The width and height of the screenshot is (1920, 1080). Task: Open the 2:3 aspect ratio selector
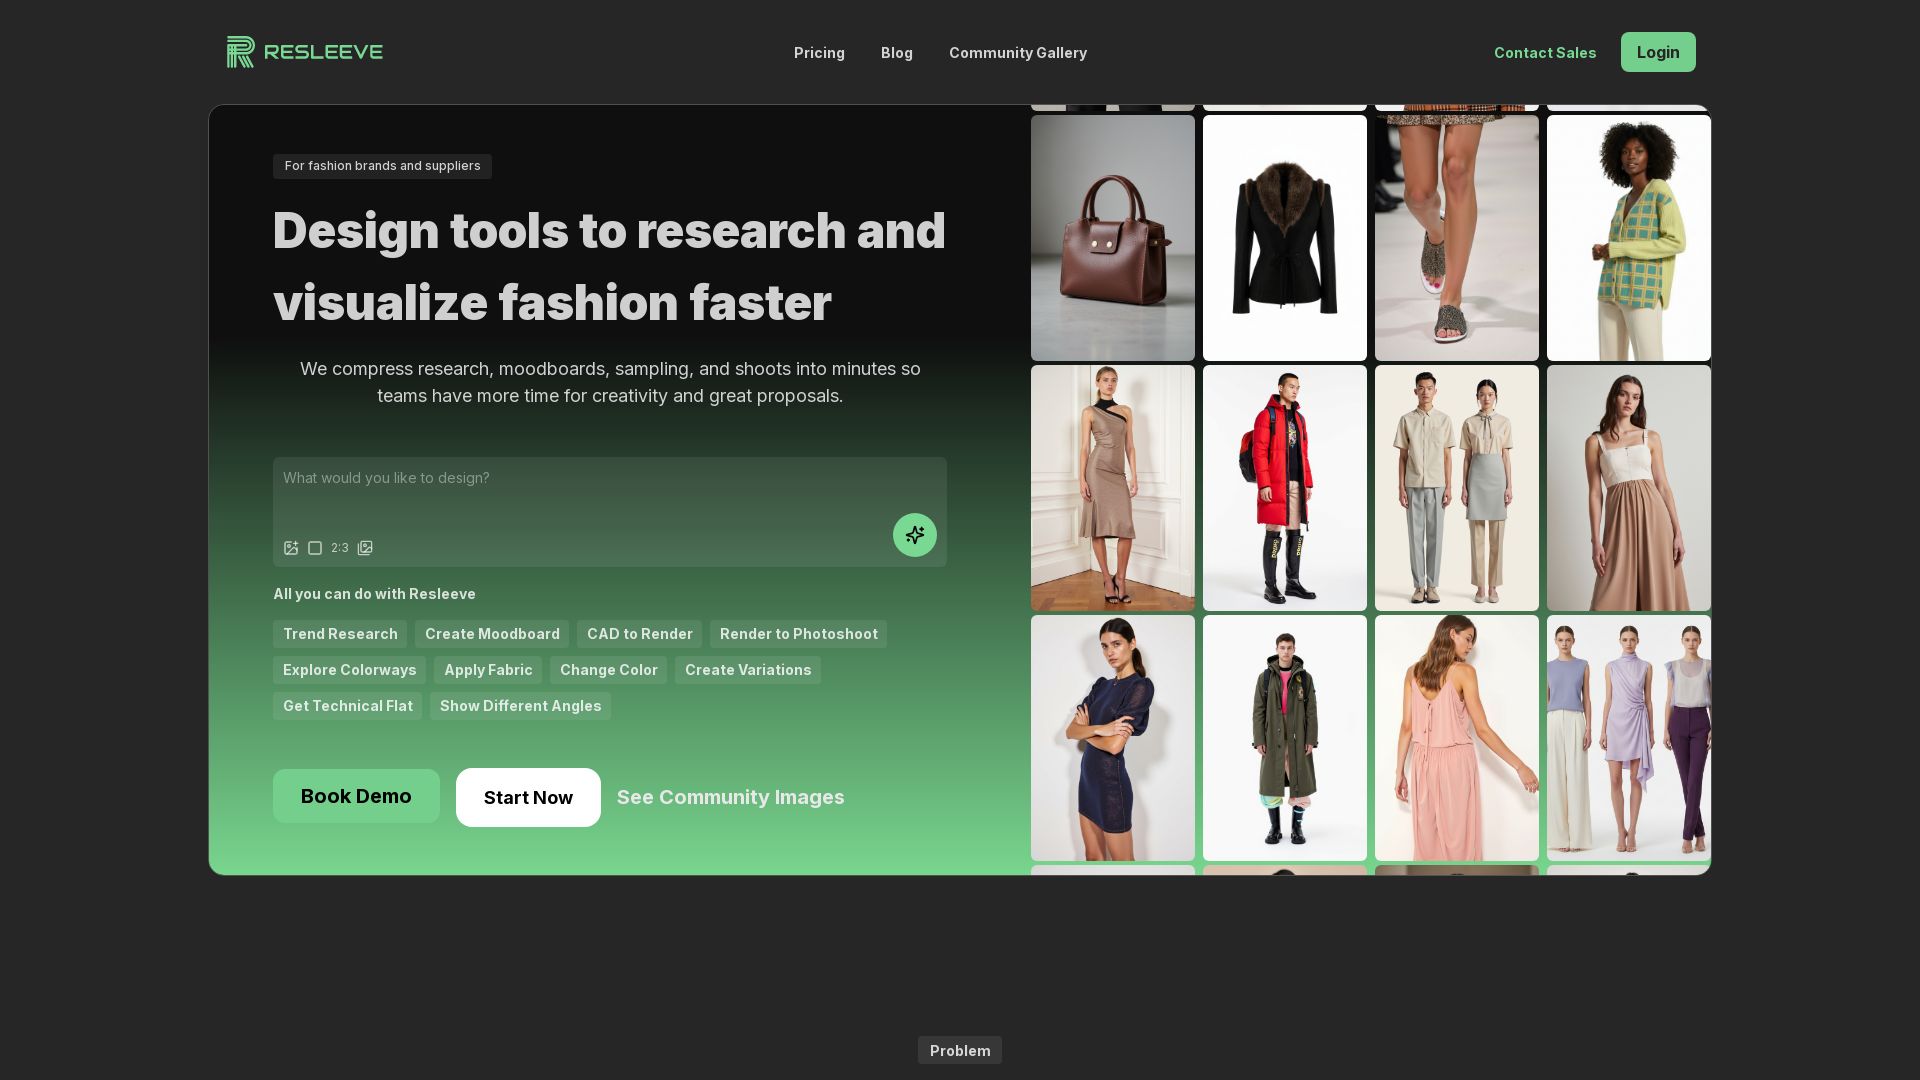click(x=340, y=548)
